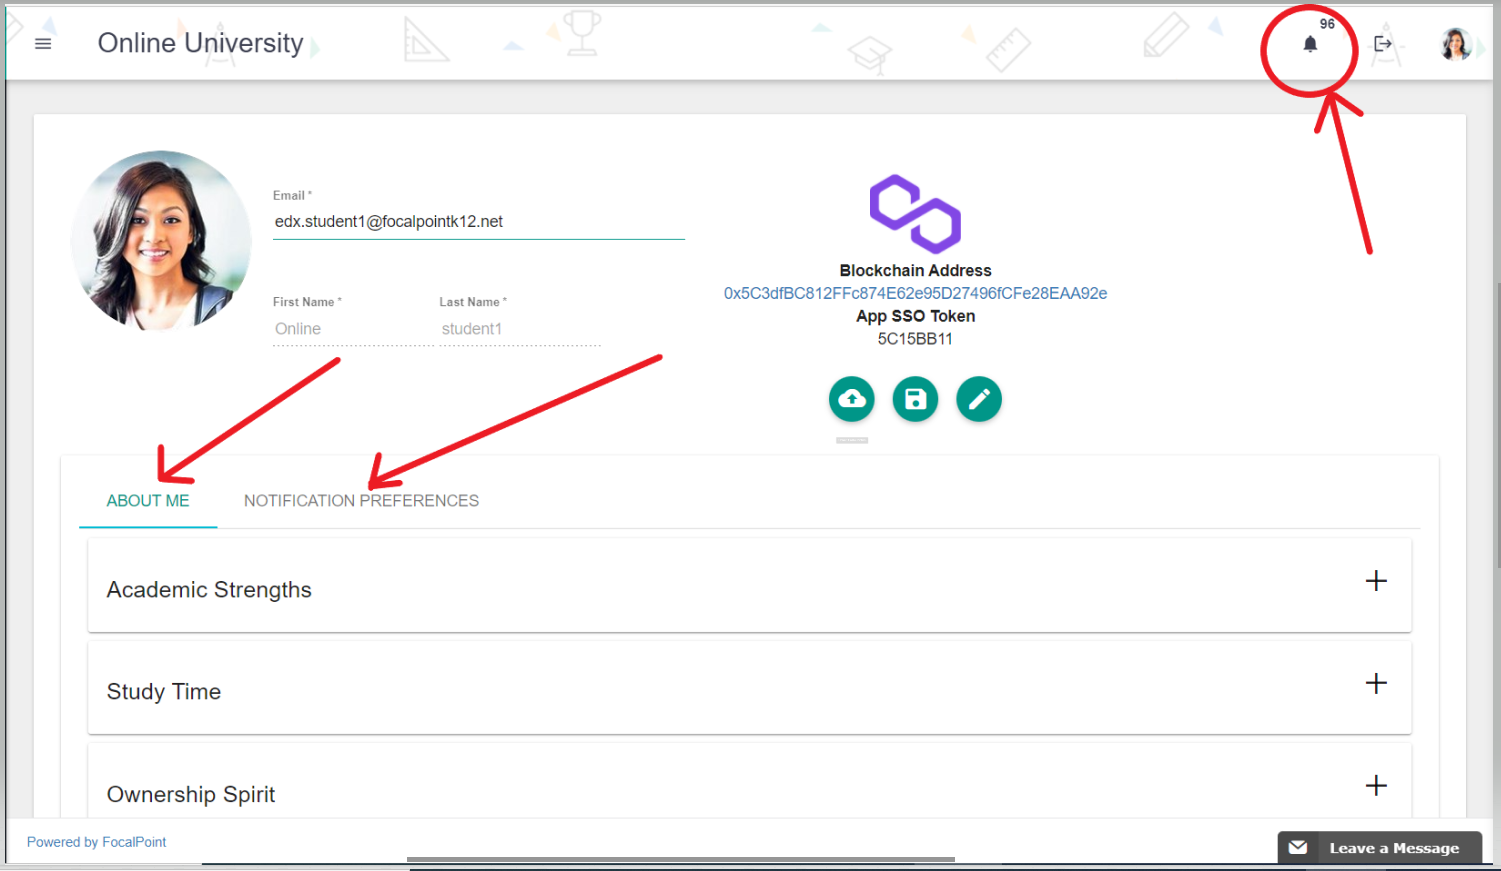The width and height of the screenshot is (1501, 871).
Task: Open the notifications bell
Action: [1310, 44]
